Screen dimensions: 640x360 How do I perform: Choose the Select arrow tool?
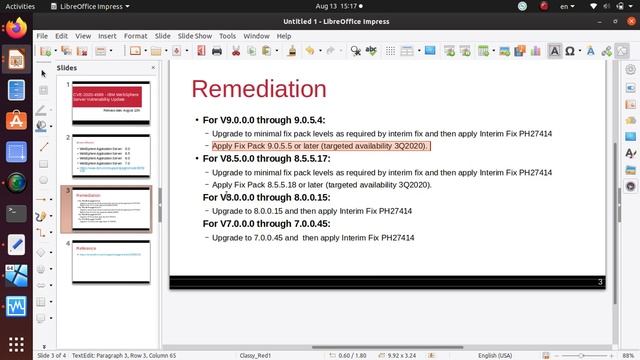pos(43,73)
